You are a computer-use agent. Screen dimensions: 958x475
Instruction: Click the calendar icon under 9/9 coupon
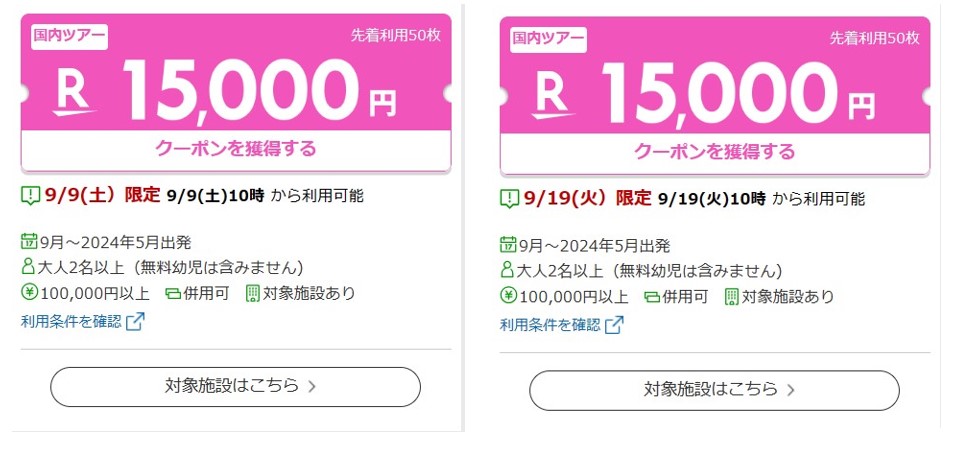point(29,242)
